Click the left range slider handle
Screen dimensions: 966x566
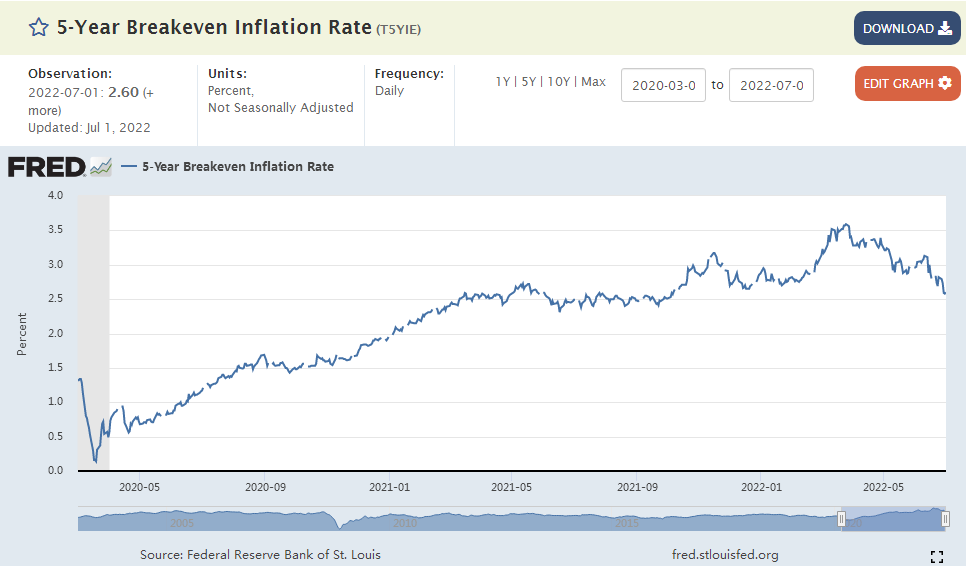(x=841, y=519)
